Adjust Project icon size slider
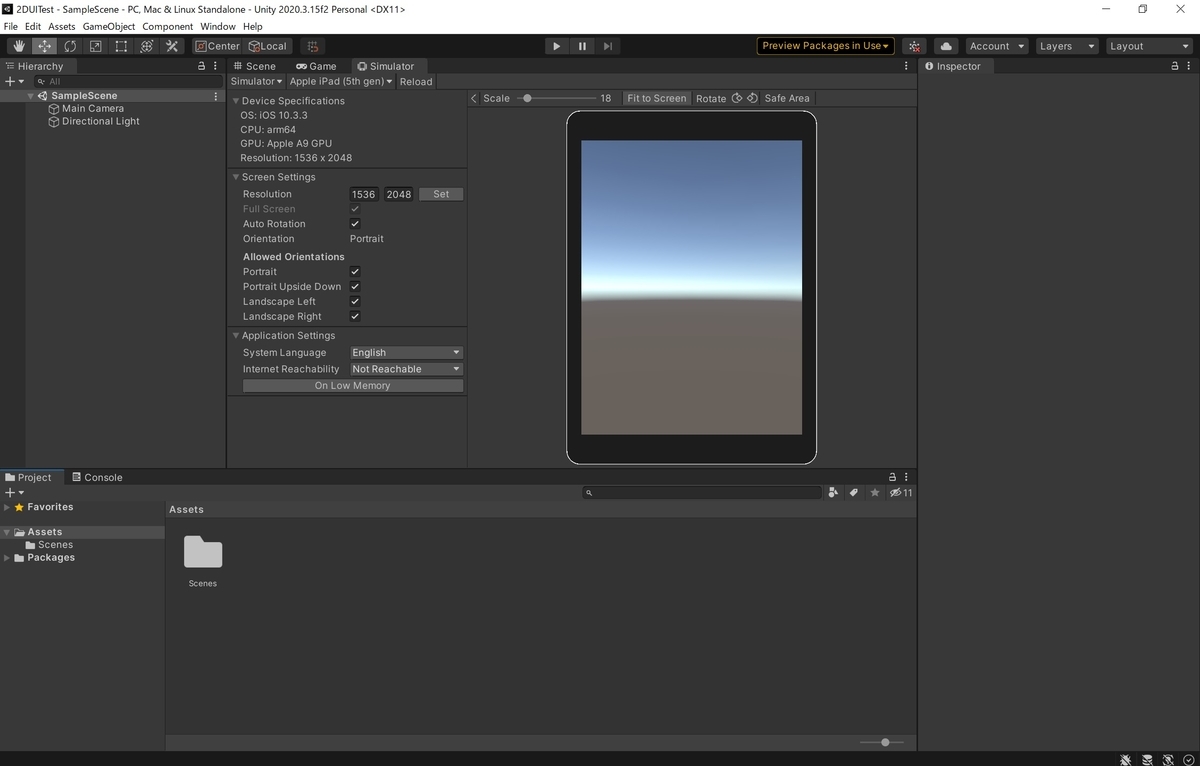 click(882, 742)
